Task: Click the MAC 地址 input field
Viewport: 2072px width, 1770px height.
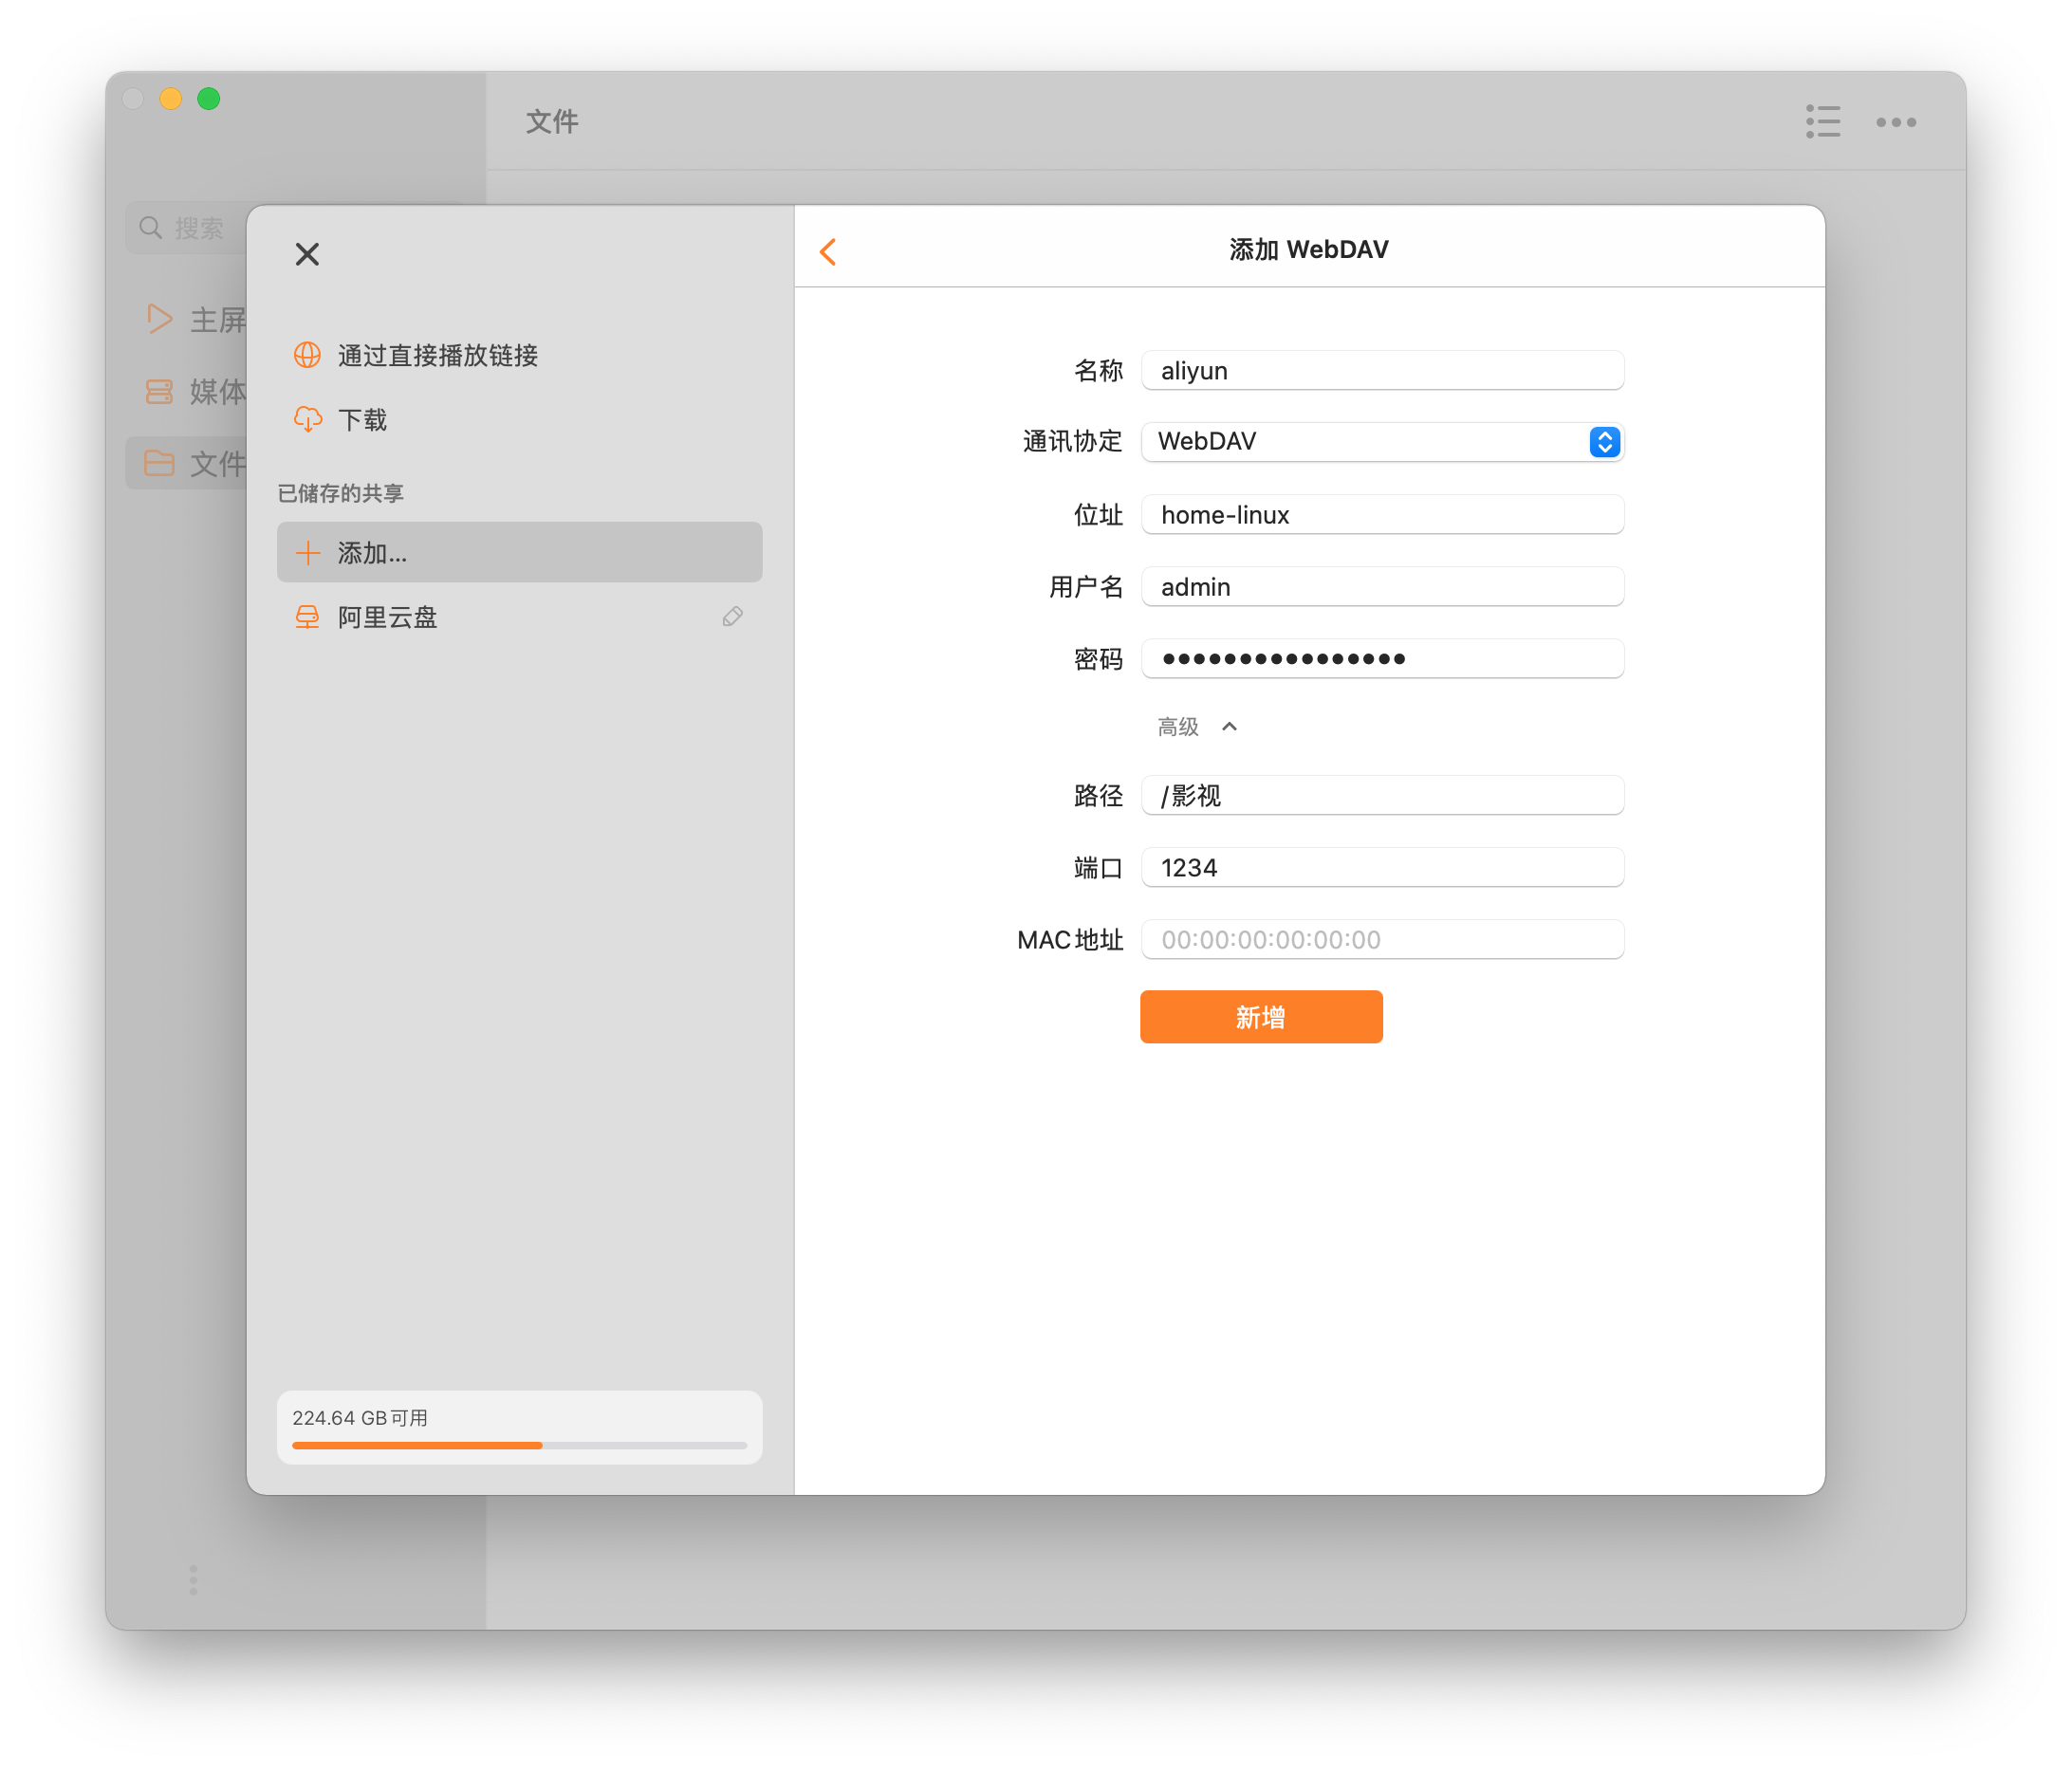Action: click(1381, 939)
